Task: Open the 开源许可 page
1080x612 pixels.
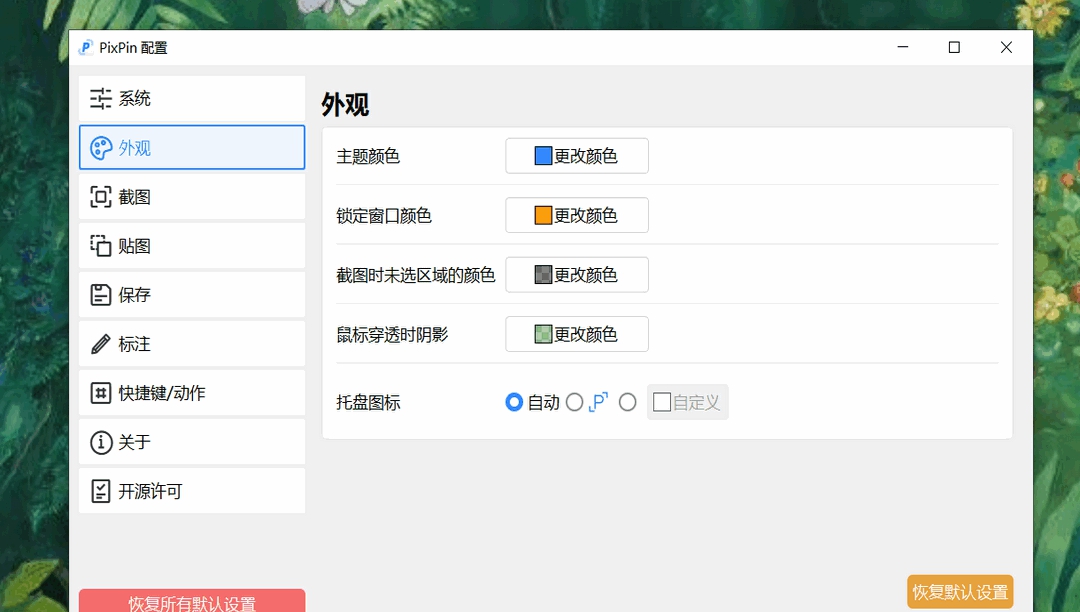Action: [192, 491]
